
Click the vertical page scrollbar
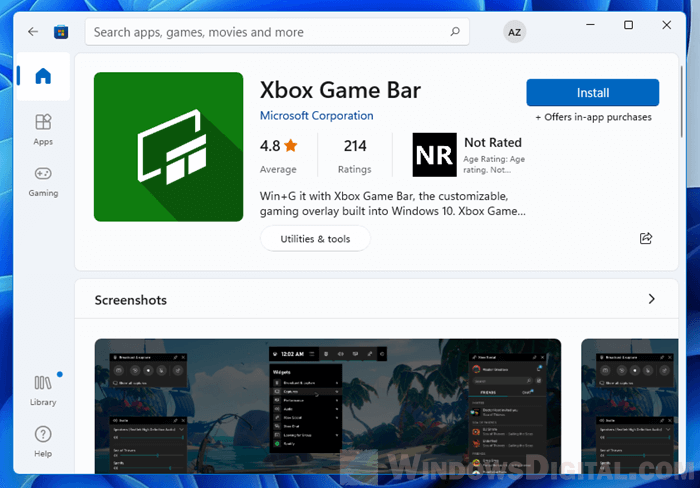[681, 102]
